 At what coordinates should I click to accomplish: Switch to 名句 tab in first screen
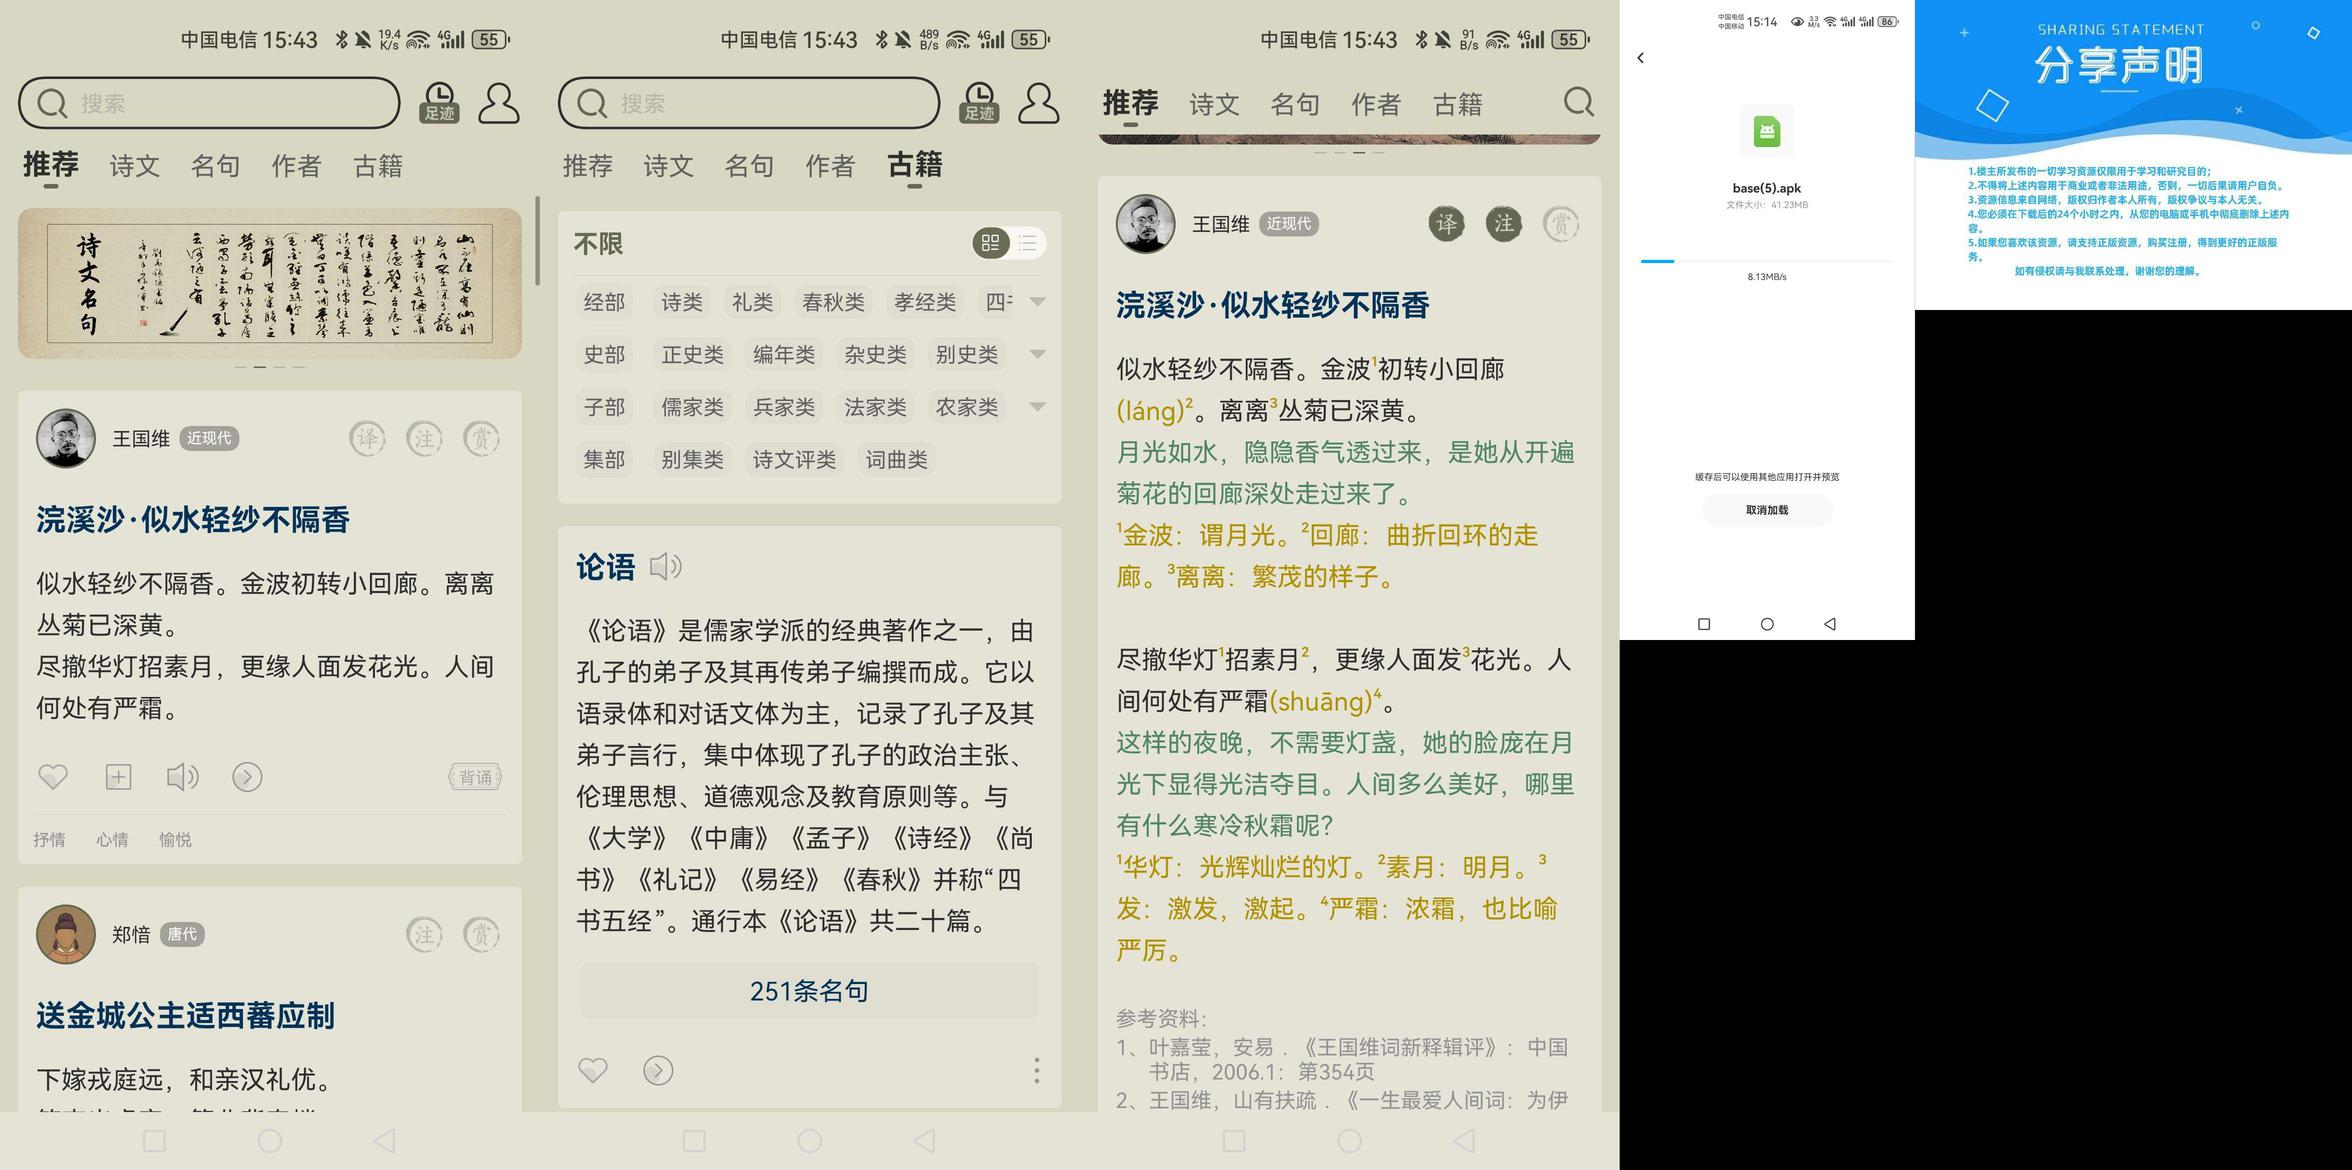click(x=215, y=166)
